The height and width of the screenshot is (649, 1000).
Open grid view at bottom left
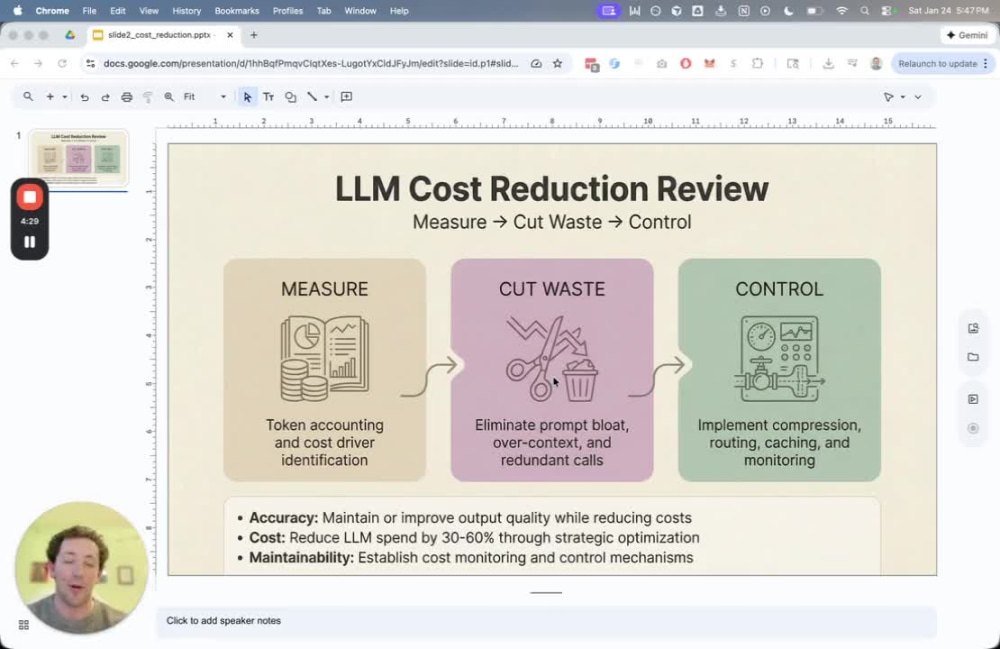tap(24, 625)
